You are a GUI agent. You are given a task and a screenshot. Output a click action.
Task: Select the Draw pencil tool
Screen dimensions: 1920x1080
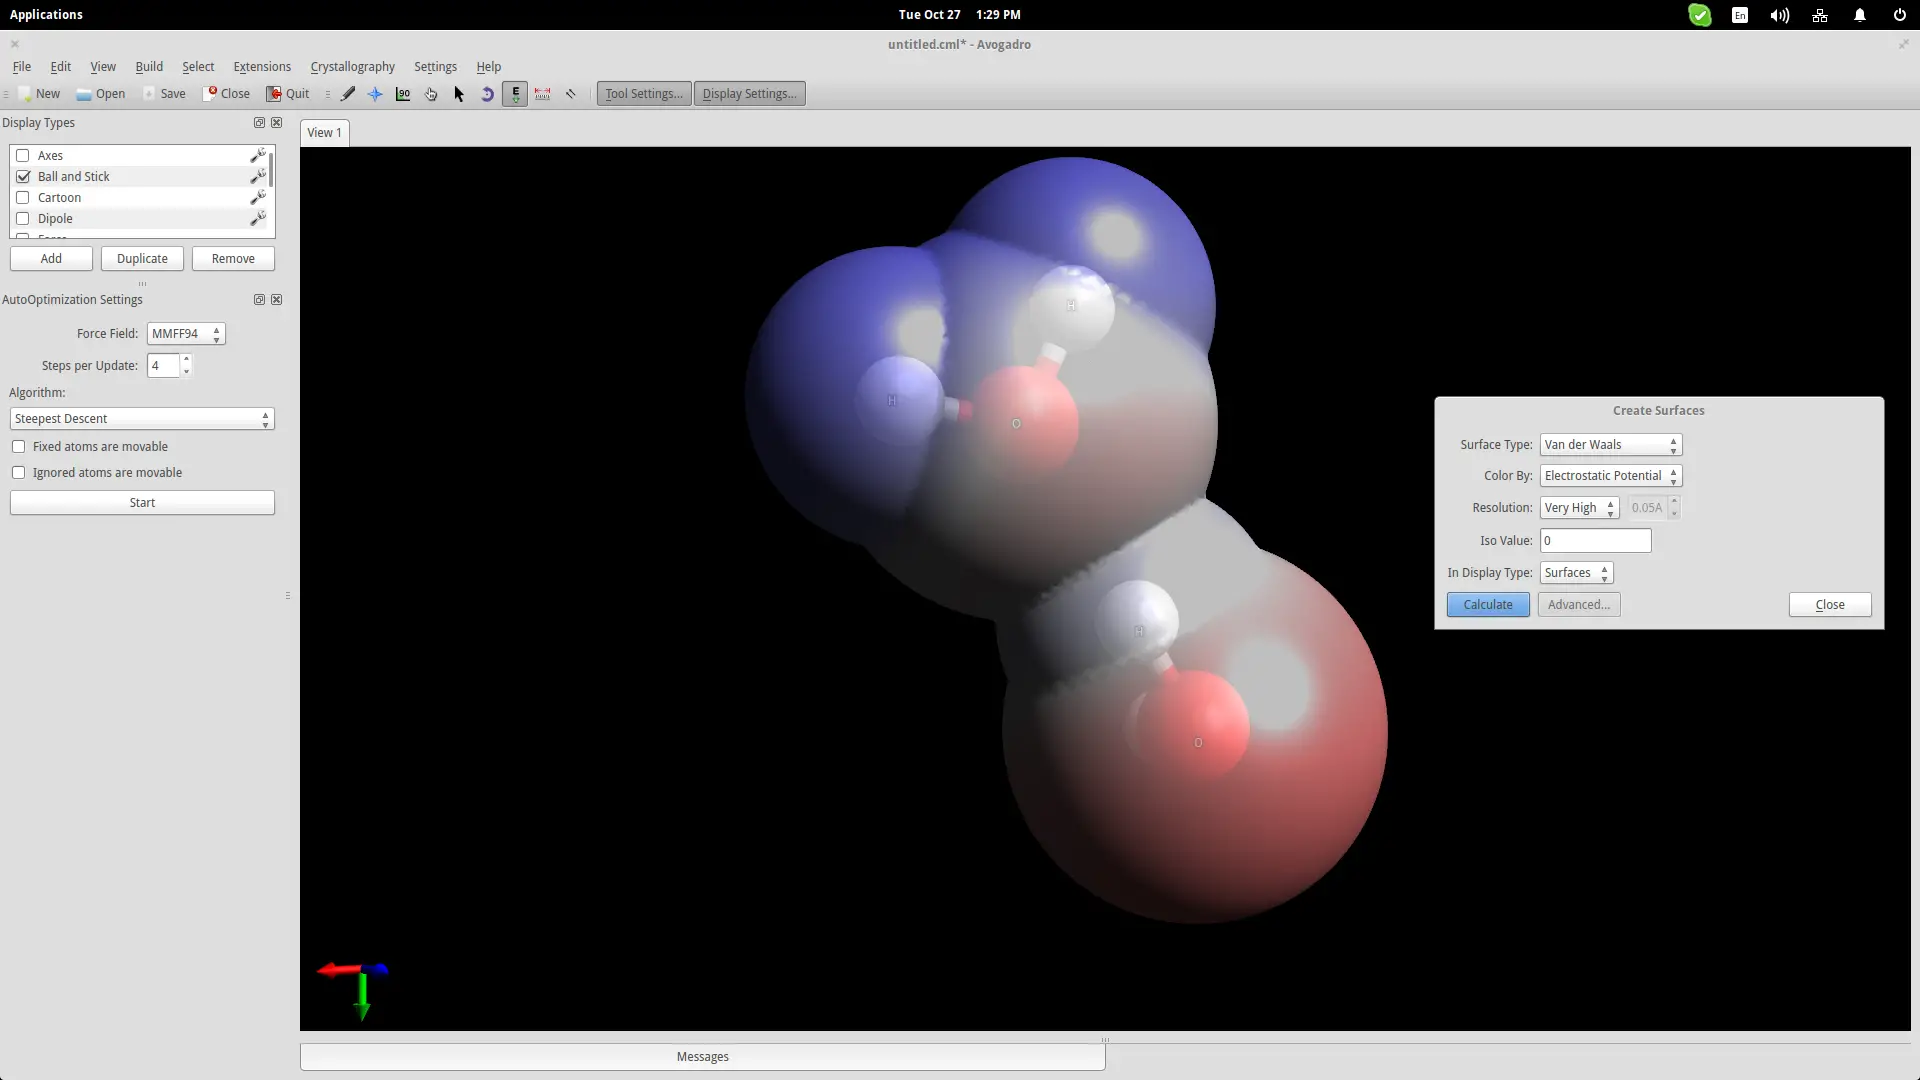347,94
